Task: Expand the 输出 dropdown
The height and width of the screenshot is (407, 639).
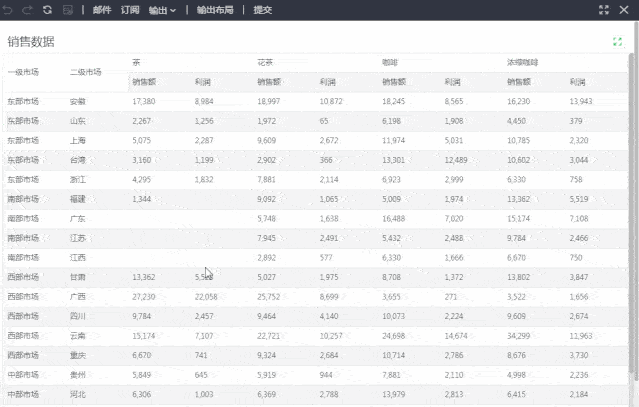Action: 162,10
